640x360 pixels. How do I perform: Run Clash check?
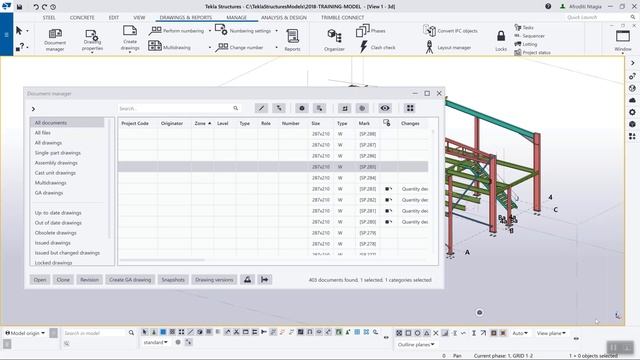(x=377, y=47)
